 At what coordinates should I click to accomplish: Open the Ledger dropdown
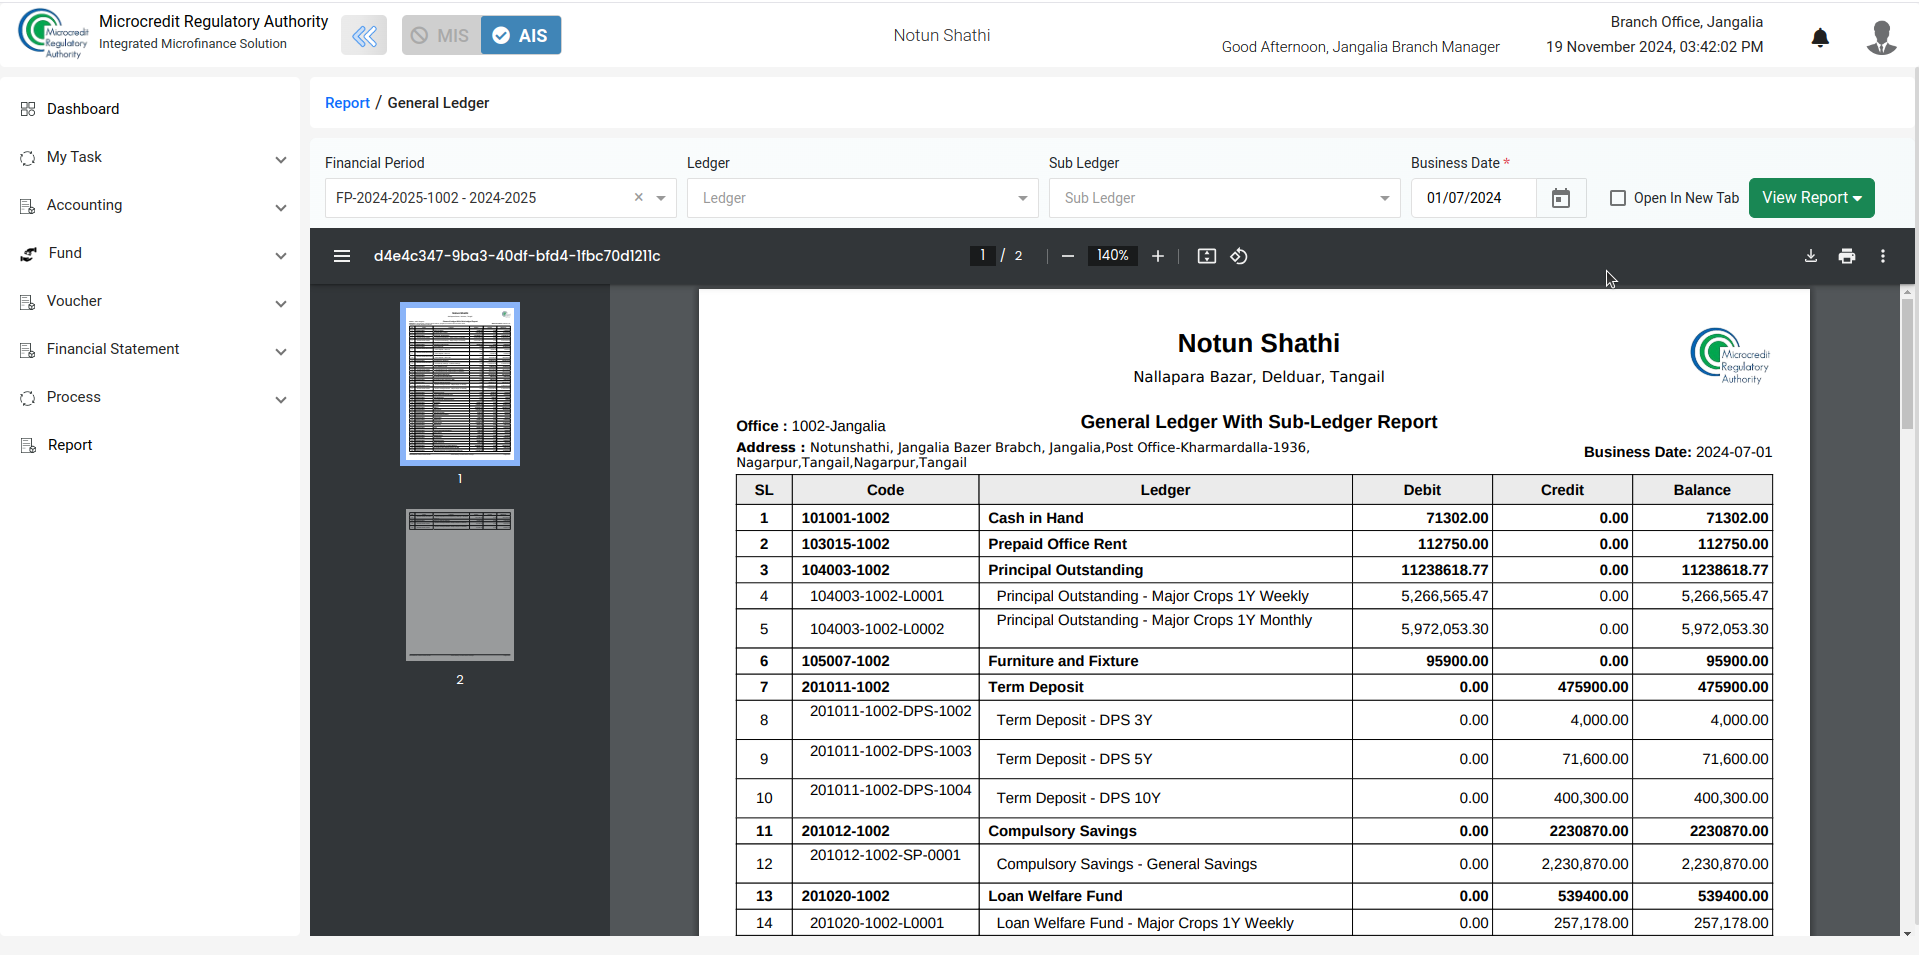862,198
